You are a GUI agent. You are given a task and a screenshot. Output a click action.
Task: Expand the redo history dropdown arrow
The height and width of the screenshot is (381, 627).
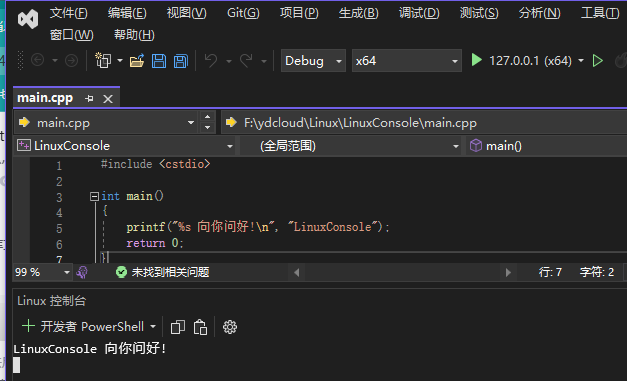264,61
